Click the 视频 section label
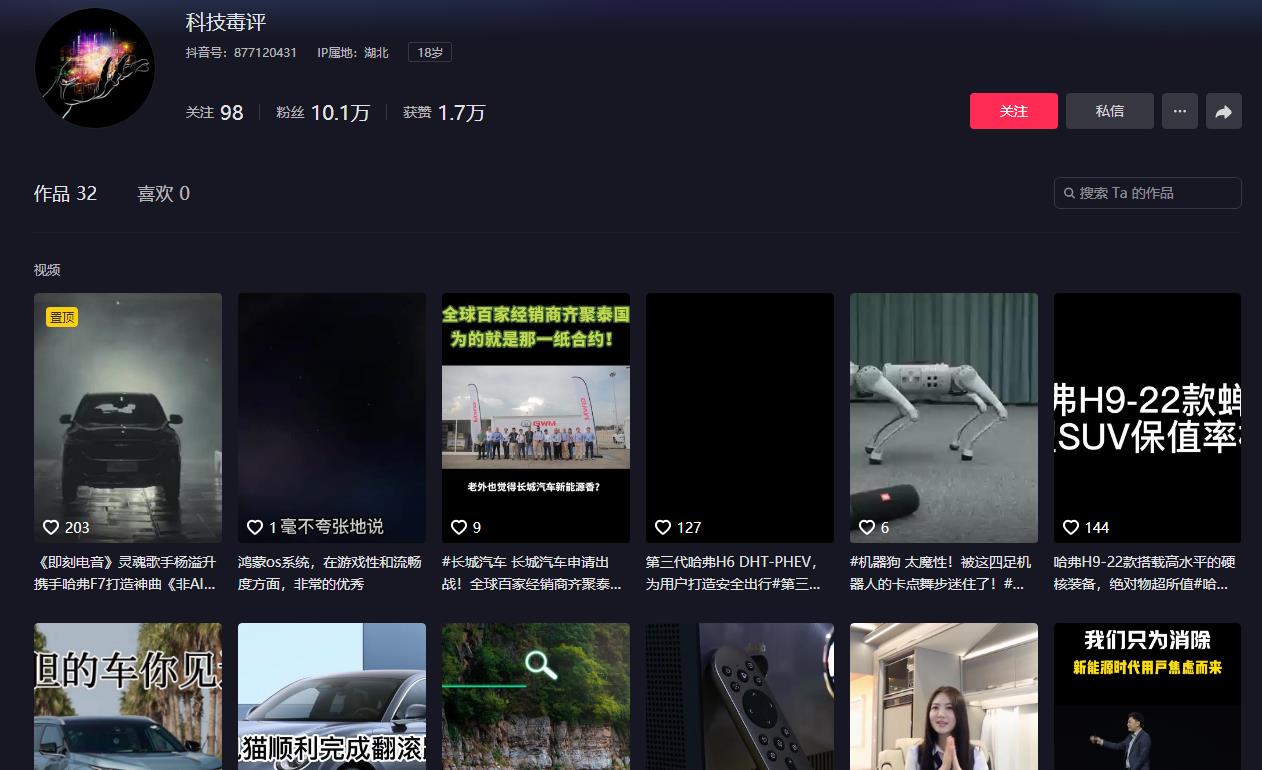 point(47,270)
